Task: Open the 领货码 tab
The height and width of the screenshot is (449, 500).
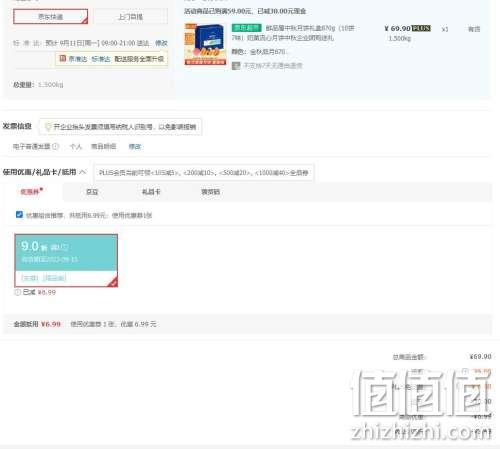Action: point(210,192)
